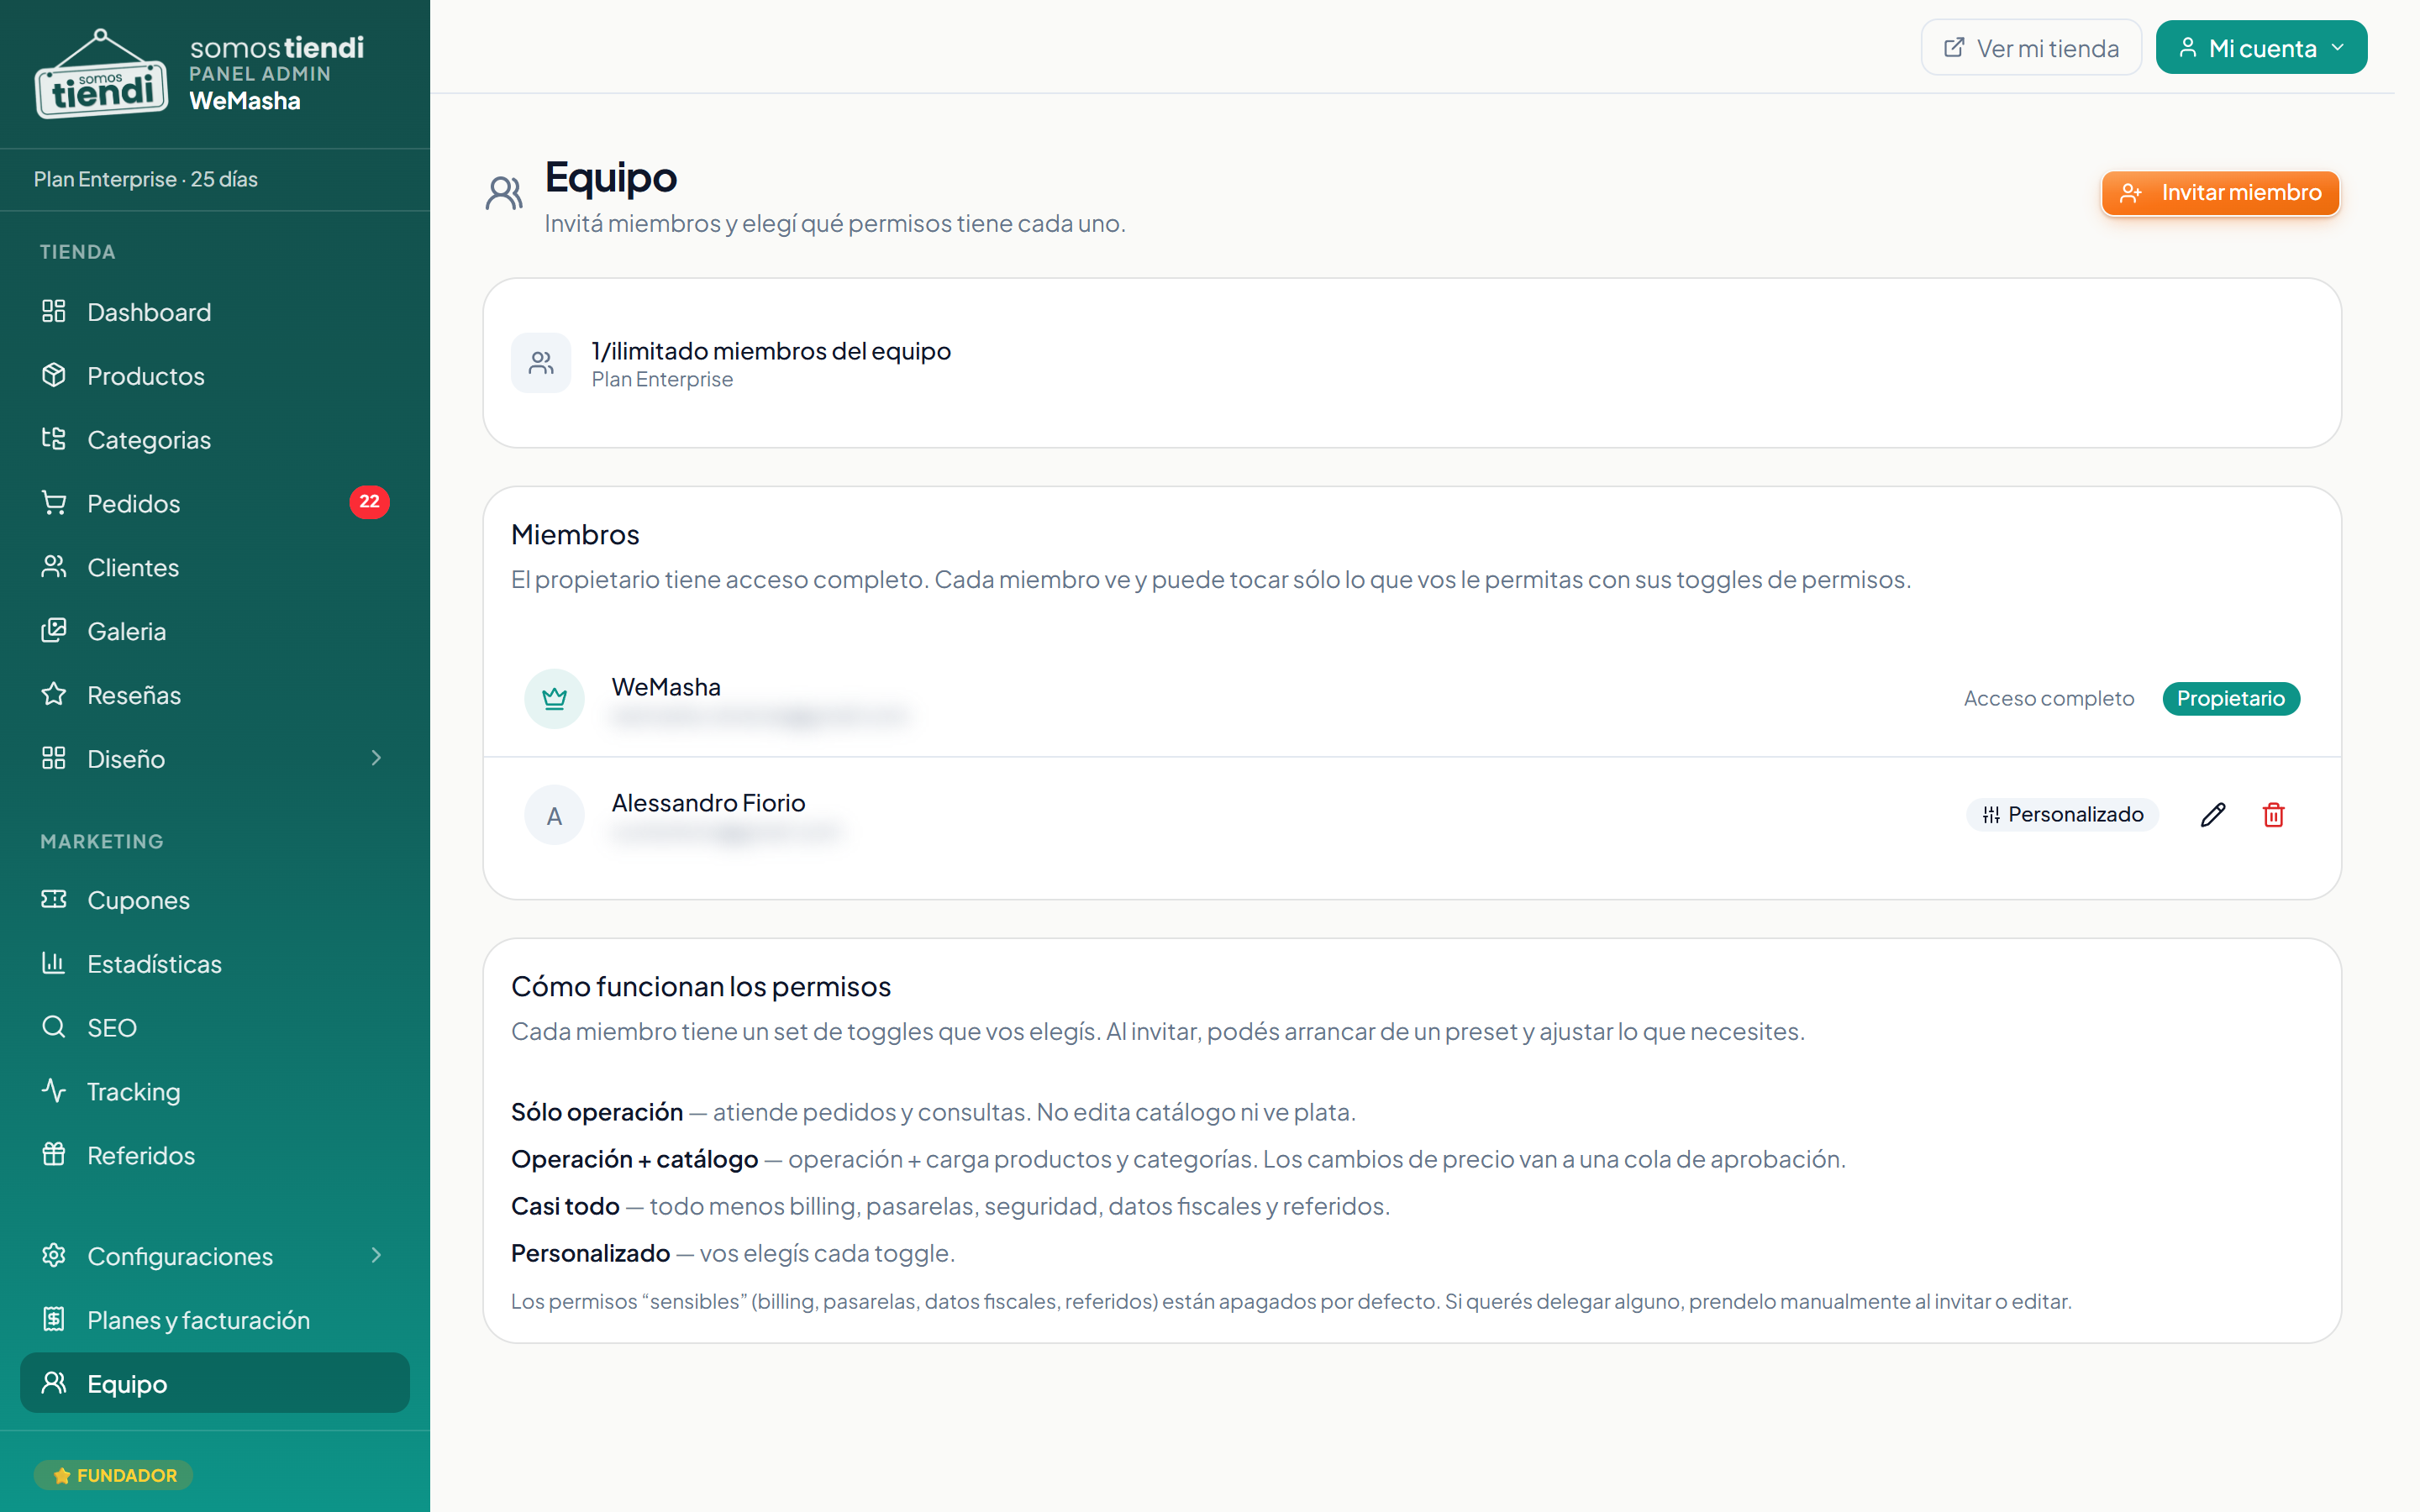This screenshot has height=1512, width=2420.
Task: Click the Invitar miembro button
Action: pos(2220,193)
